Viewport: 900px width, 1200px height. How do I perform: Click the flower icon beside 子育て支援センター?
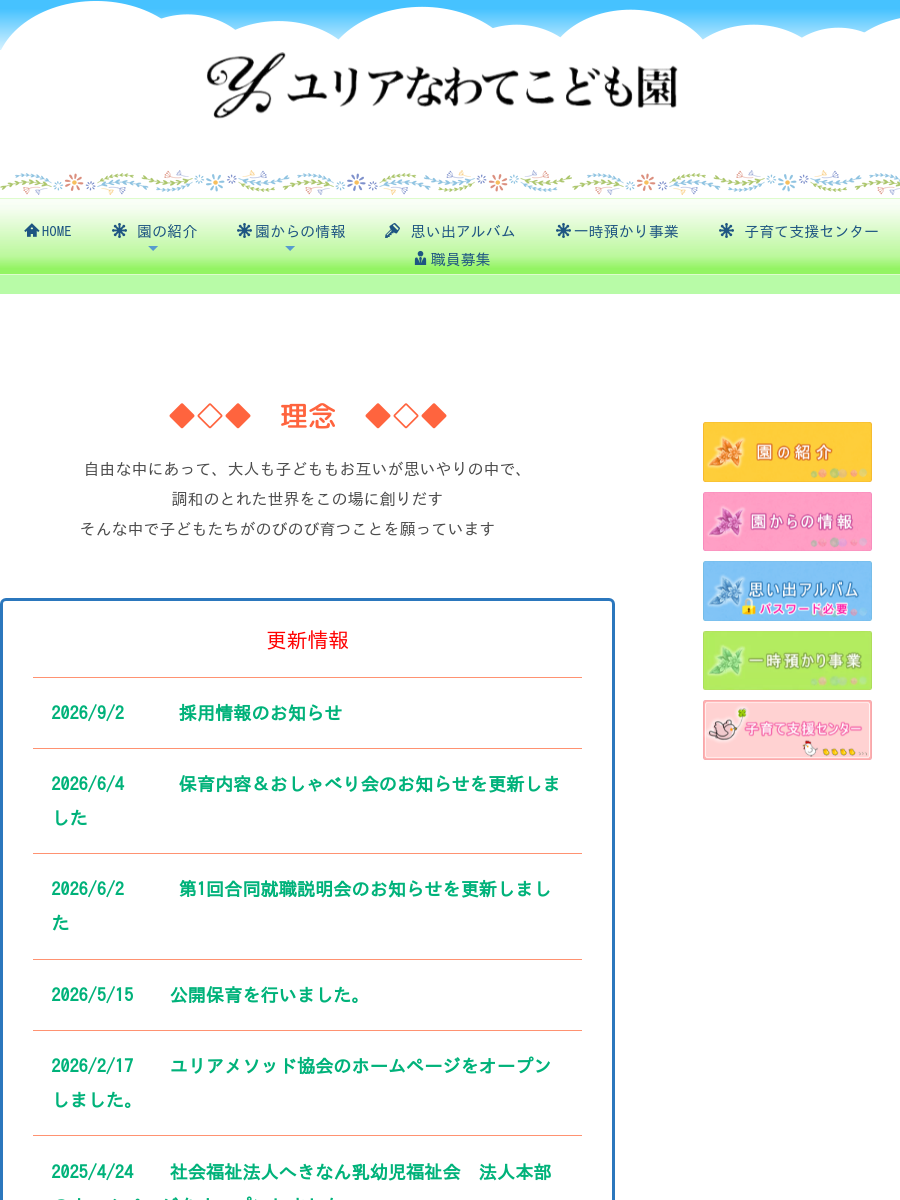tap(726, 231)
